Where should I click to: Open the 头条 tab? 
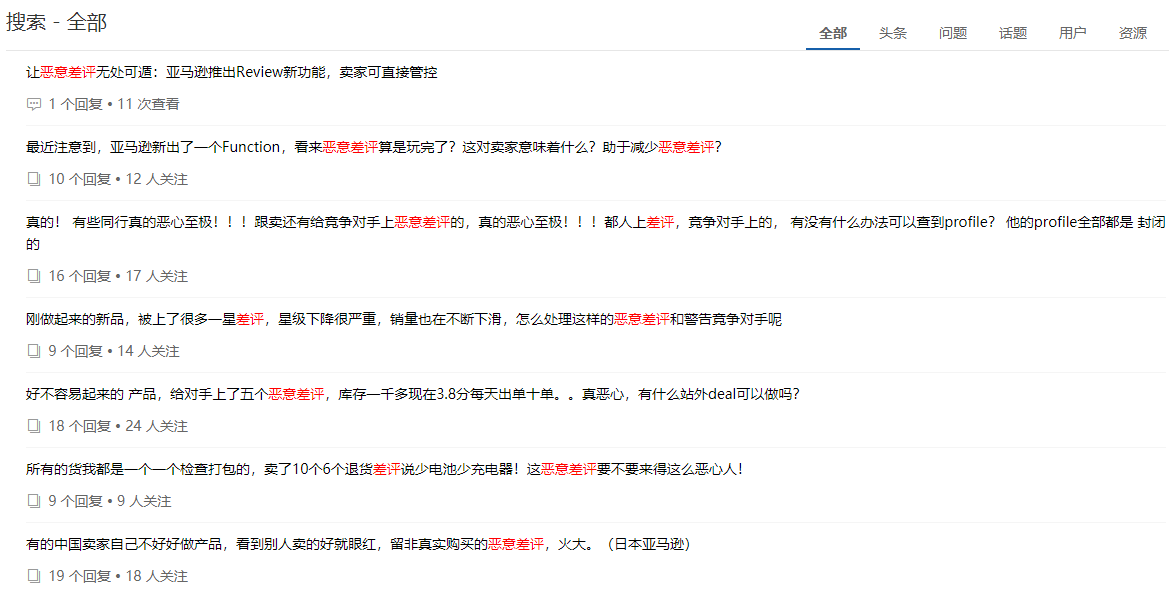point(892,33)
